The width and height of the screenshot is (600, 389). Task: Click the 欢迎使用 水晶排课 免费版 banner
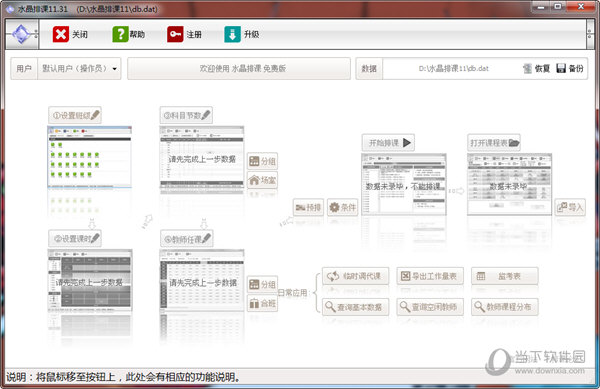[239, 68]
